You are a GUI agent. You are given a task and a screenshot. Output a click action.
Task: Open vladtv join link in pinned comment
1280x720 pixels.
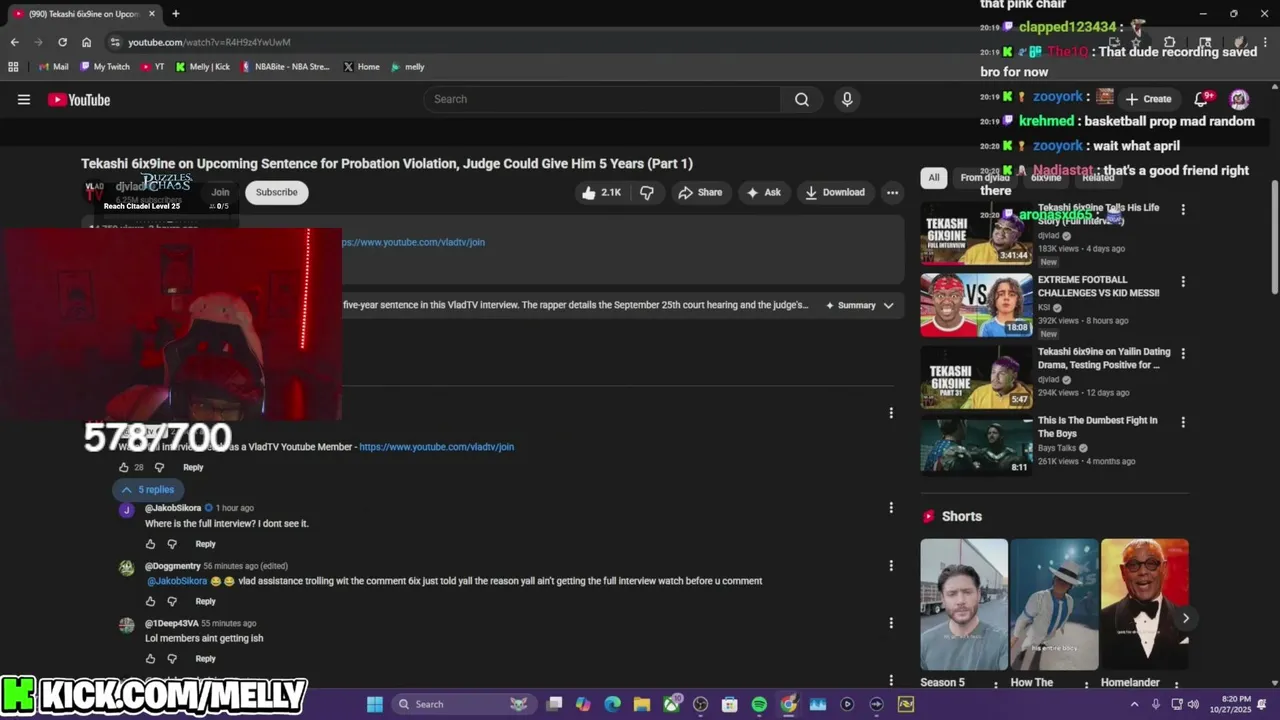436,447
